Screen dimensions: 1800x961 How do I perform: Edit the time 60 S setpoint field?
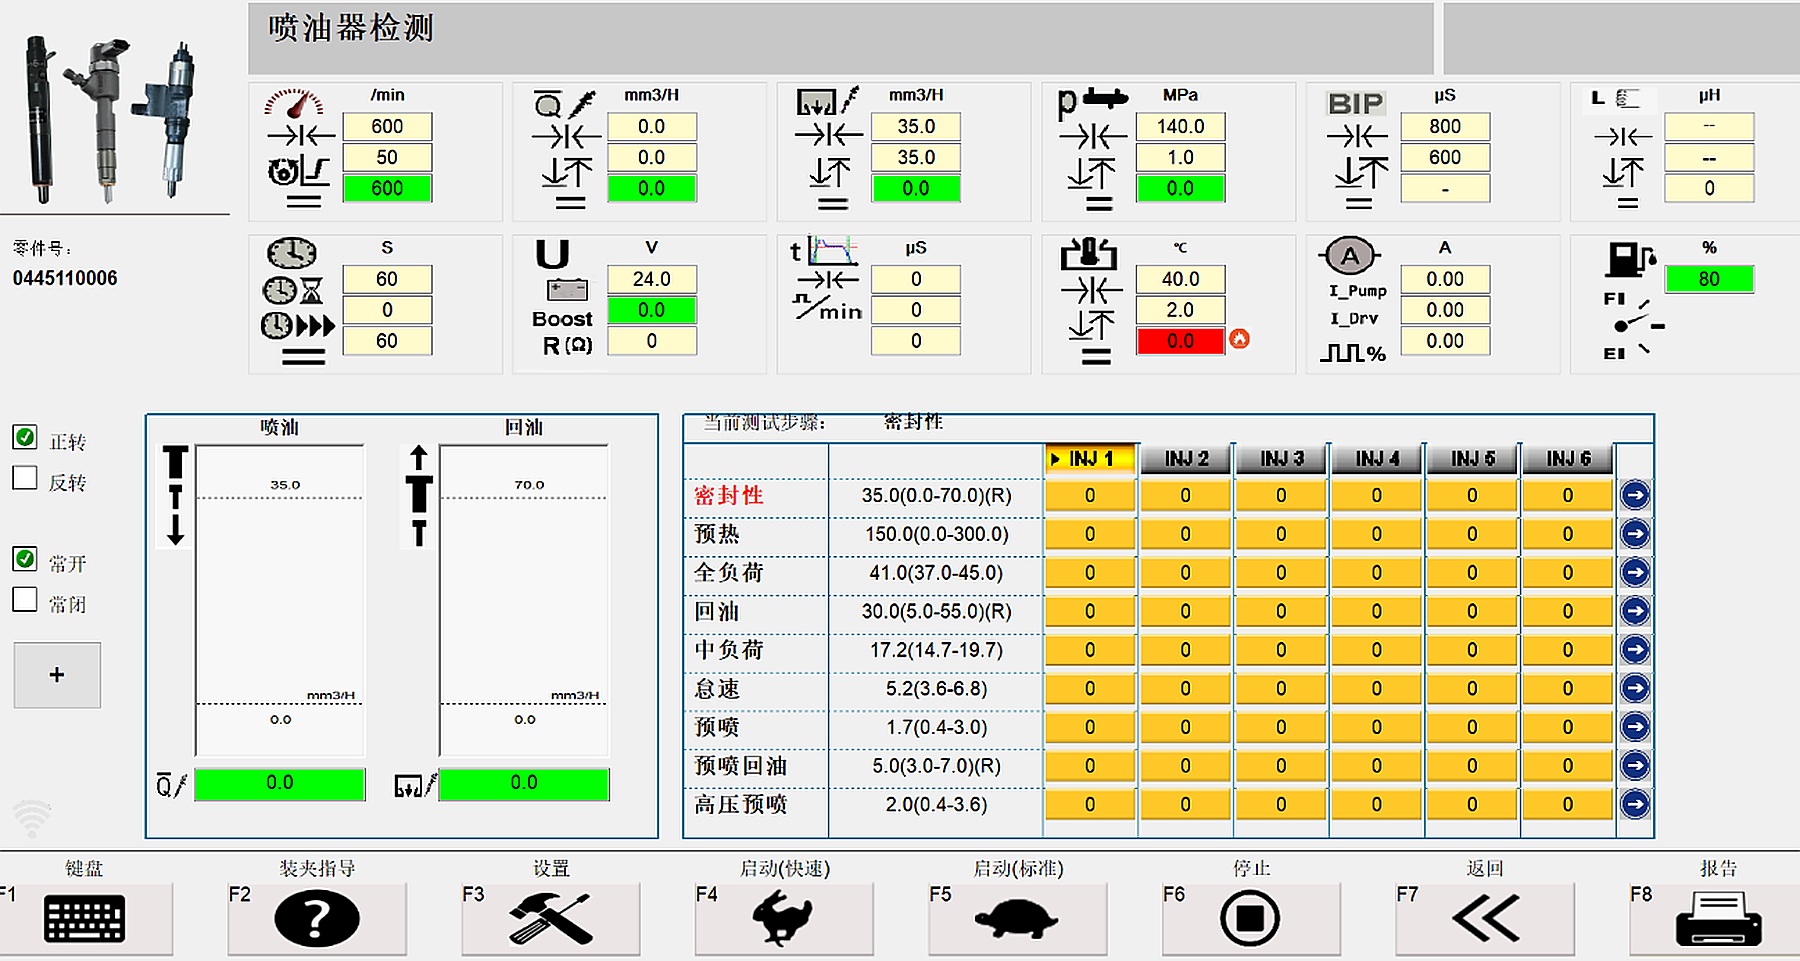pos(387,279)
